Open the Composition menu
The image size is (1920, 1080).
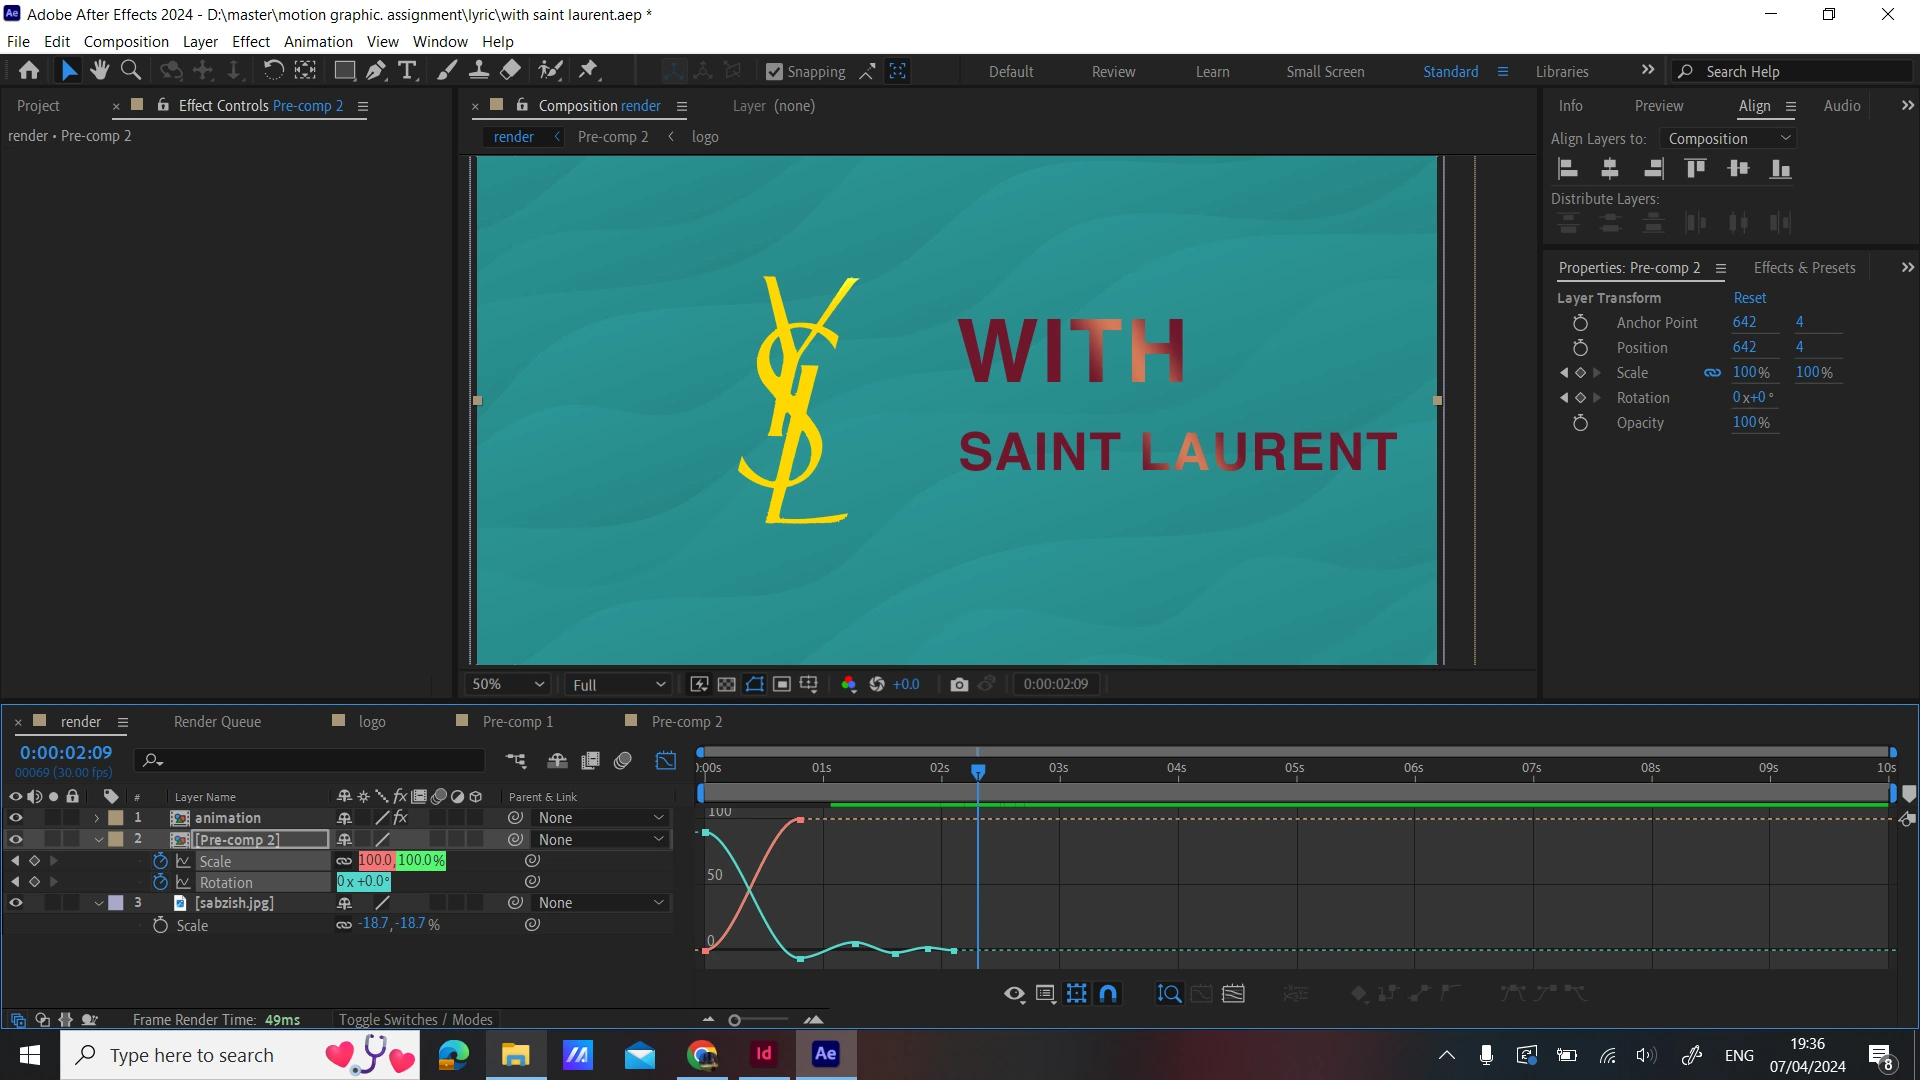click(126, 41)
